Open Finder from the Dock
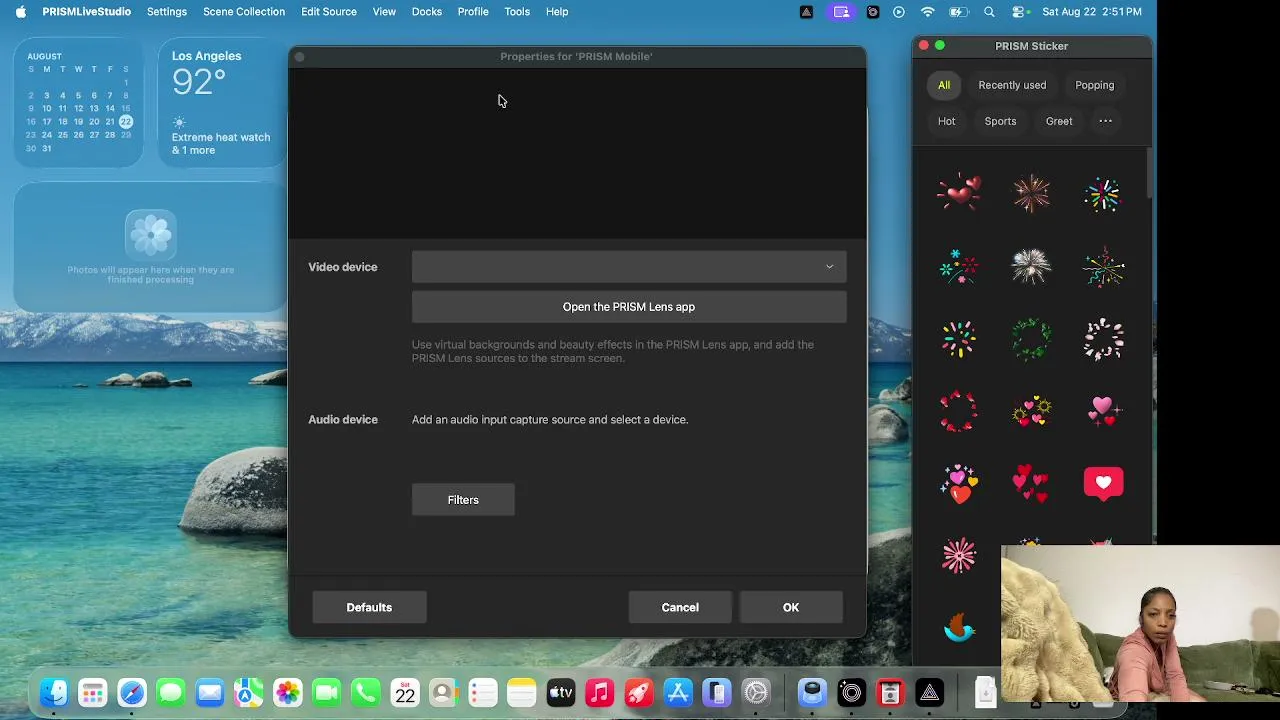Image resolution: width=1280 pixels, height=720 pixels. (x=54, y=692)
